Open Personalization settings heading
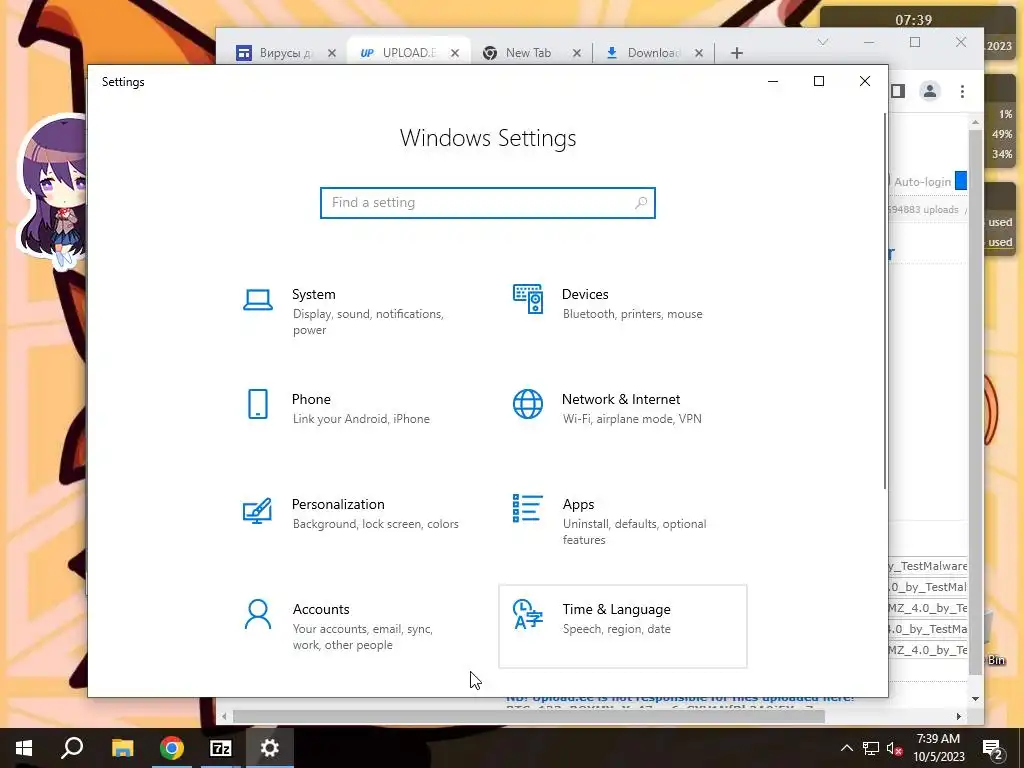The width and height of the screenshot is (1024, 768). point(338,504)
